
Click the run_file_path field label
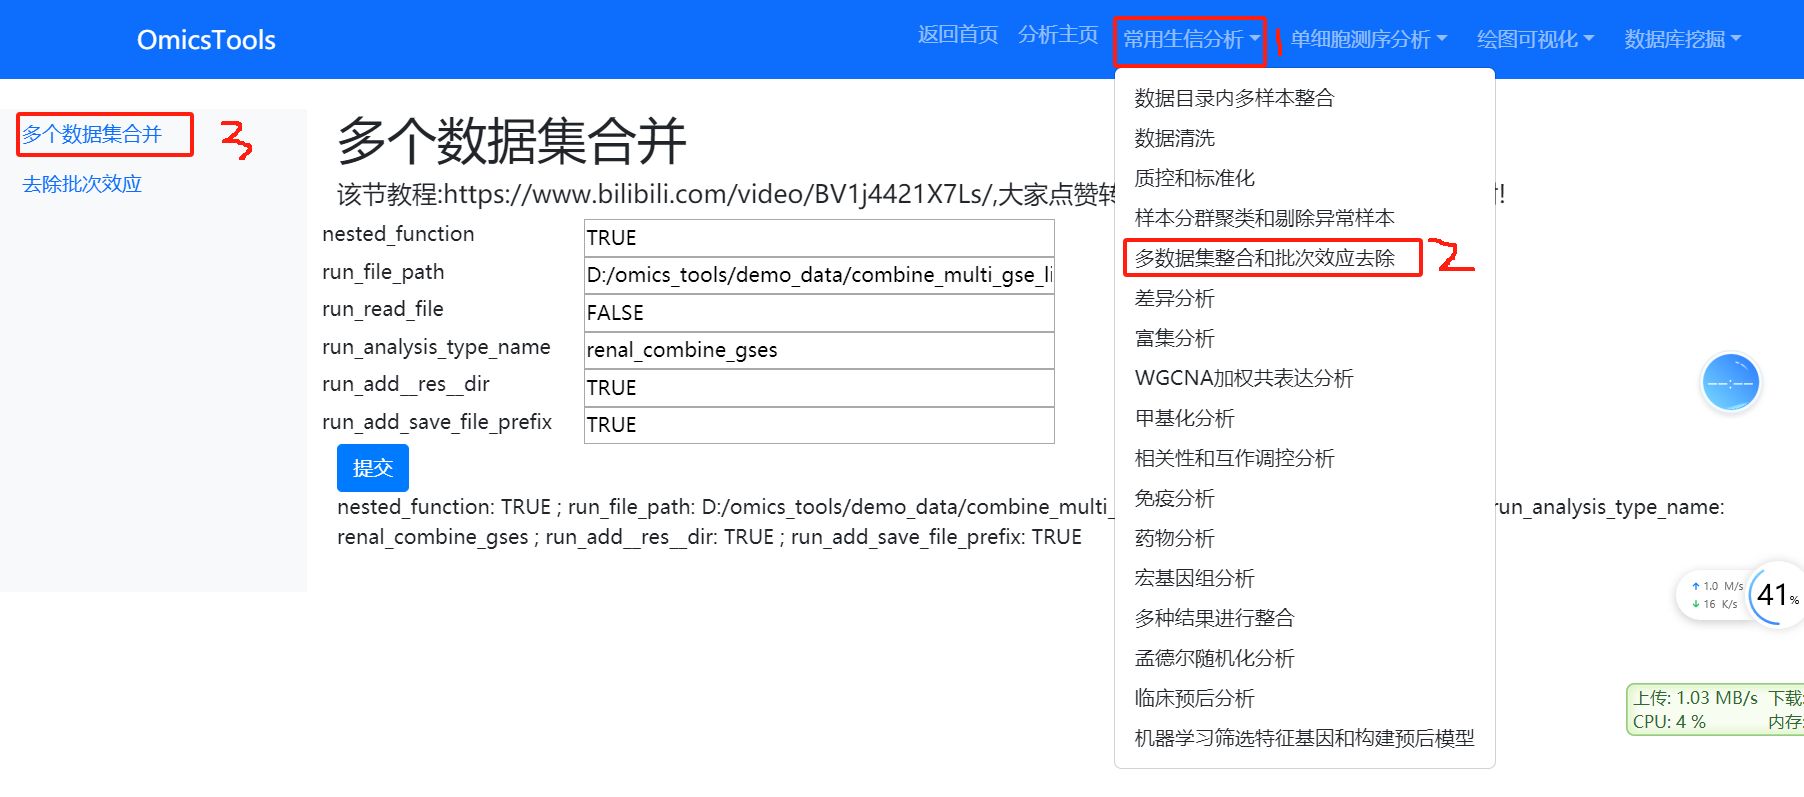point(383,272)
